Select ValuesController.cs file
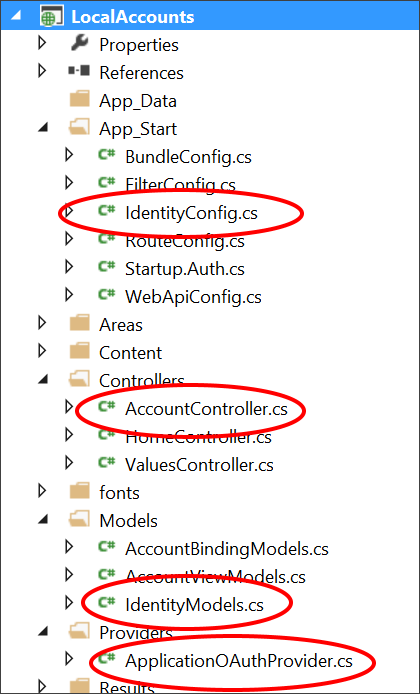Screen dimensions: 420x694 pyautogui.click(x=199, y=465)
